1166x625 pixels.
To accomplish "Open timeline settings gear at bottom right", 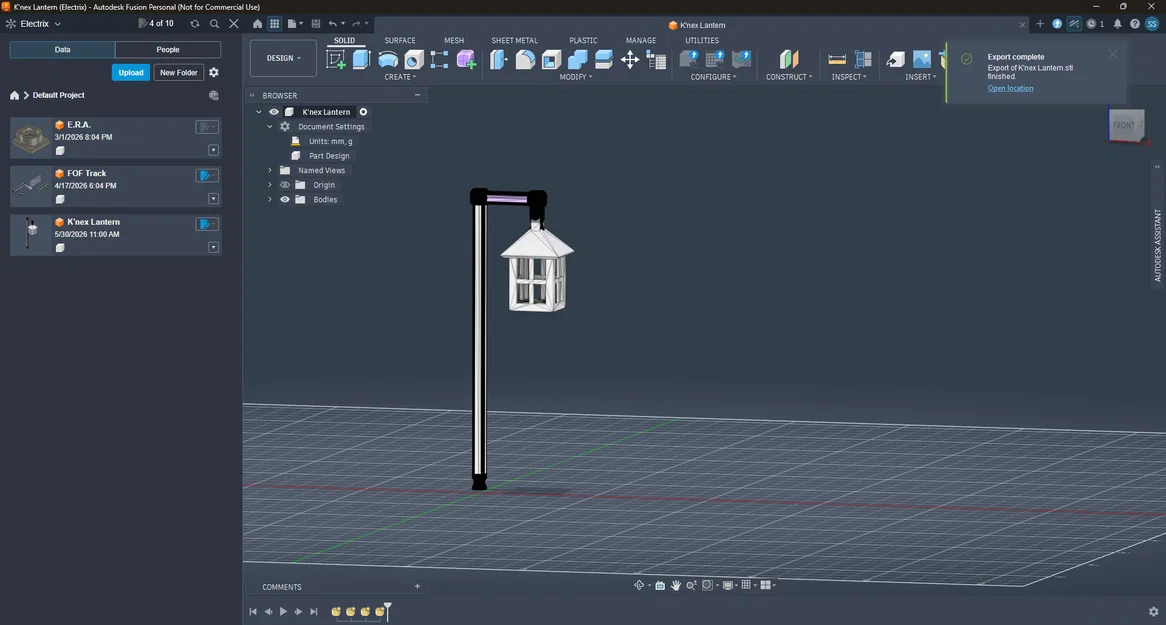I will tap(1154, 612).
